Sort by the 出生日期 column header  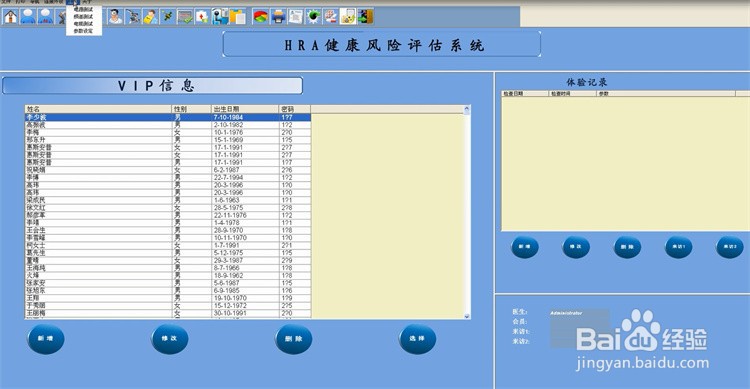[x=245, y=109]
